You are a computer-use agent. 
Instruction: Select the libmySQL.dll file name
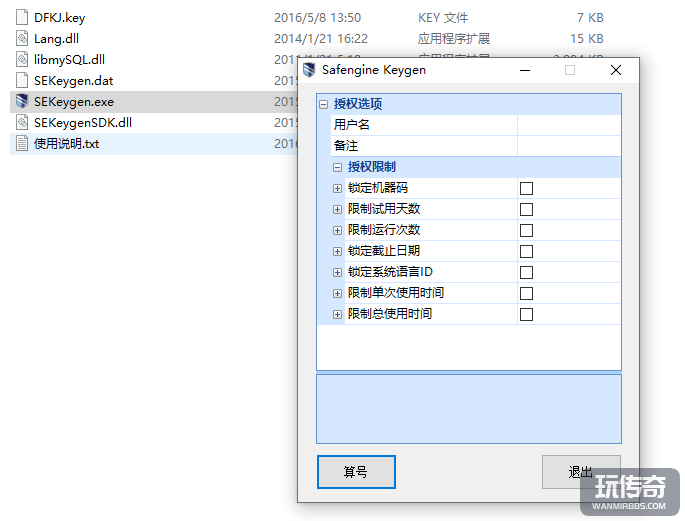69,59
